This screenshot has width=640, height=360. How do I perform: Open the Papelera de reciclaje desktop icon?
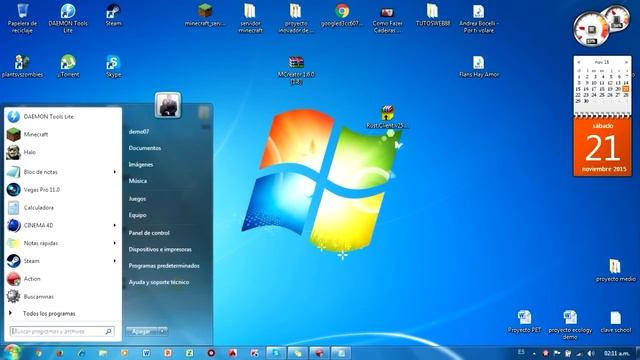pos(22,18)
